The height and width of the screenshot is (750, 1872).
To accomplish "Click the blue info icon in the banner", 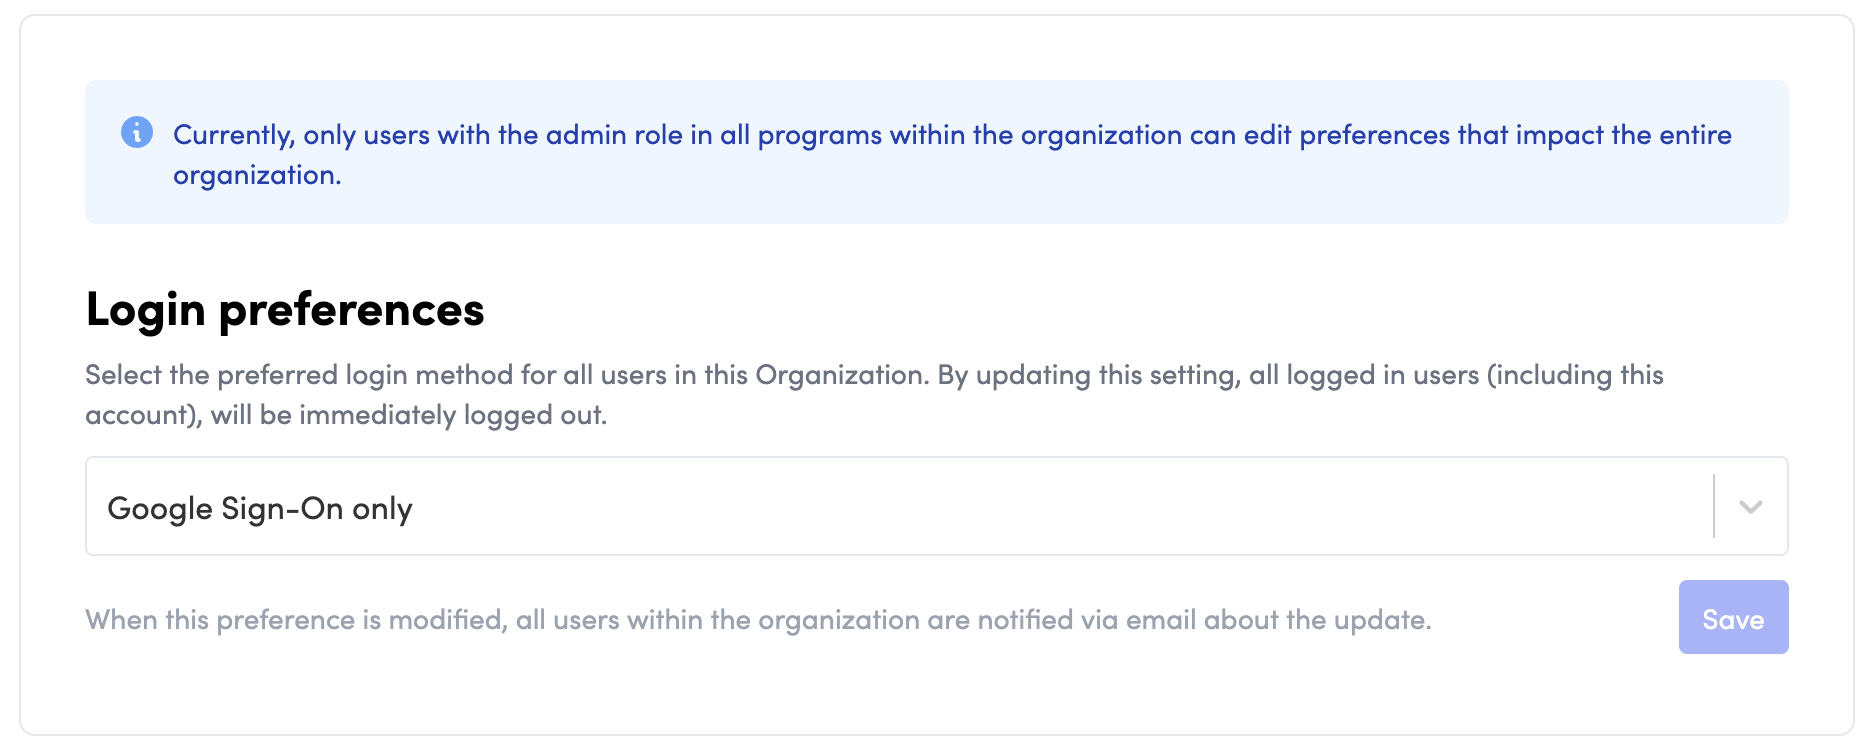I will 137,132.
